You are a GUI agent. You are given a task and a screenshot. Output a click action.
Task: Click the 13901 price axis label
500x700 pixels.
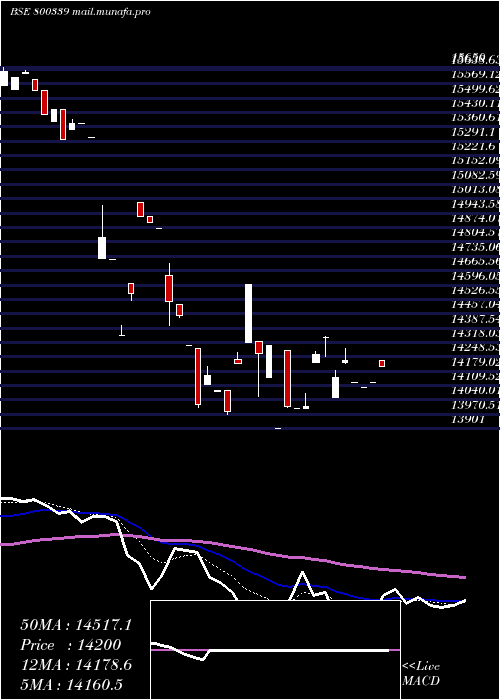(468, 418)
